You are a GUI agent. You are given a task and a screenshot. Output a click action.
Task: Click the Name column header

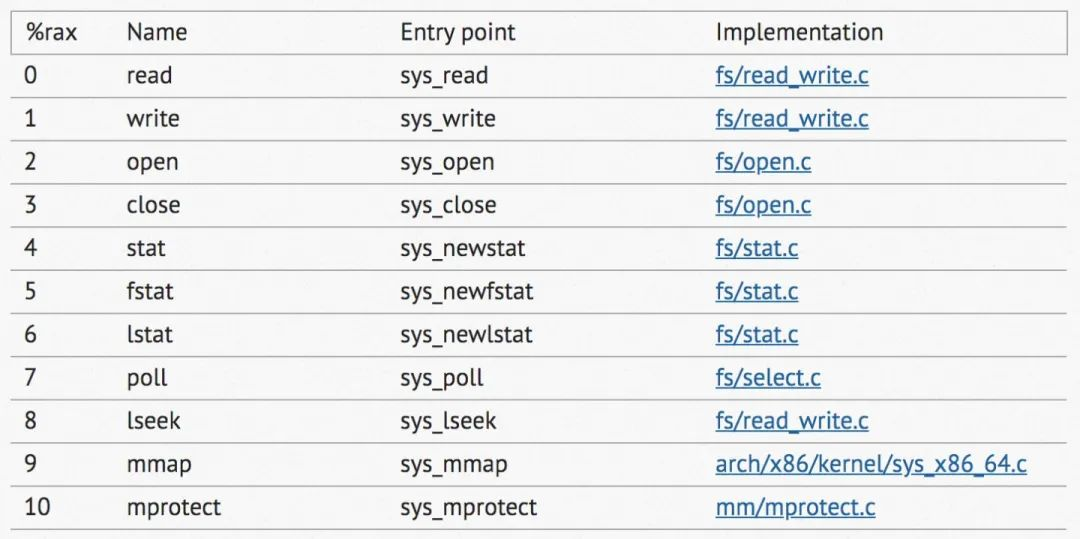[x=156, y=32]
